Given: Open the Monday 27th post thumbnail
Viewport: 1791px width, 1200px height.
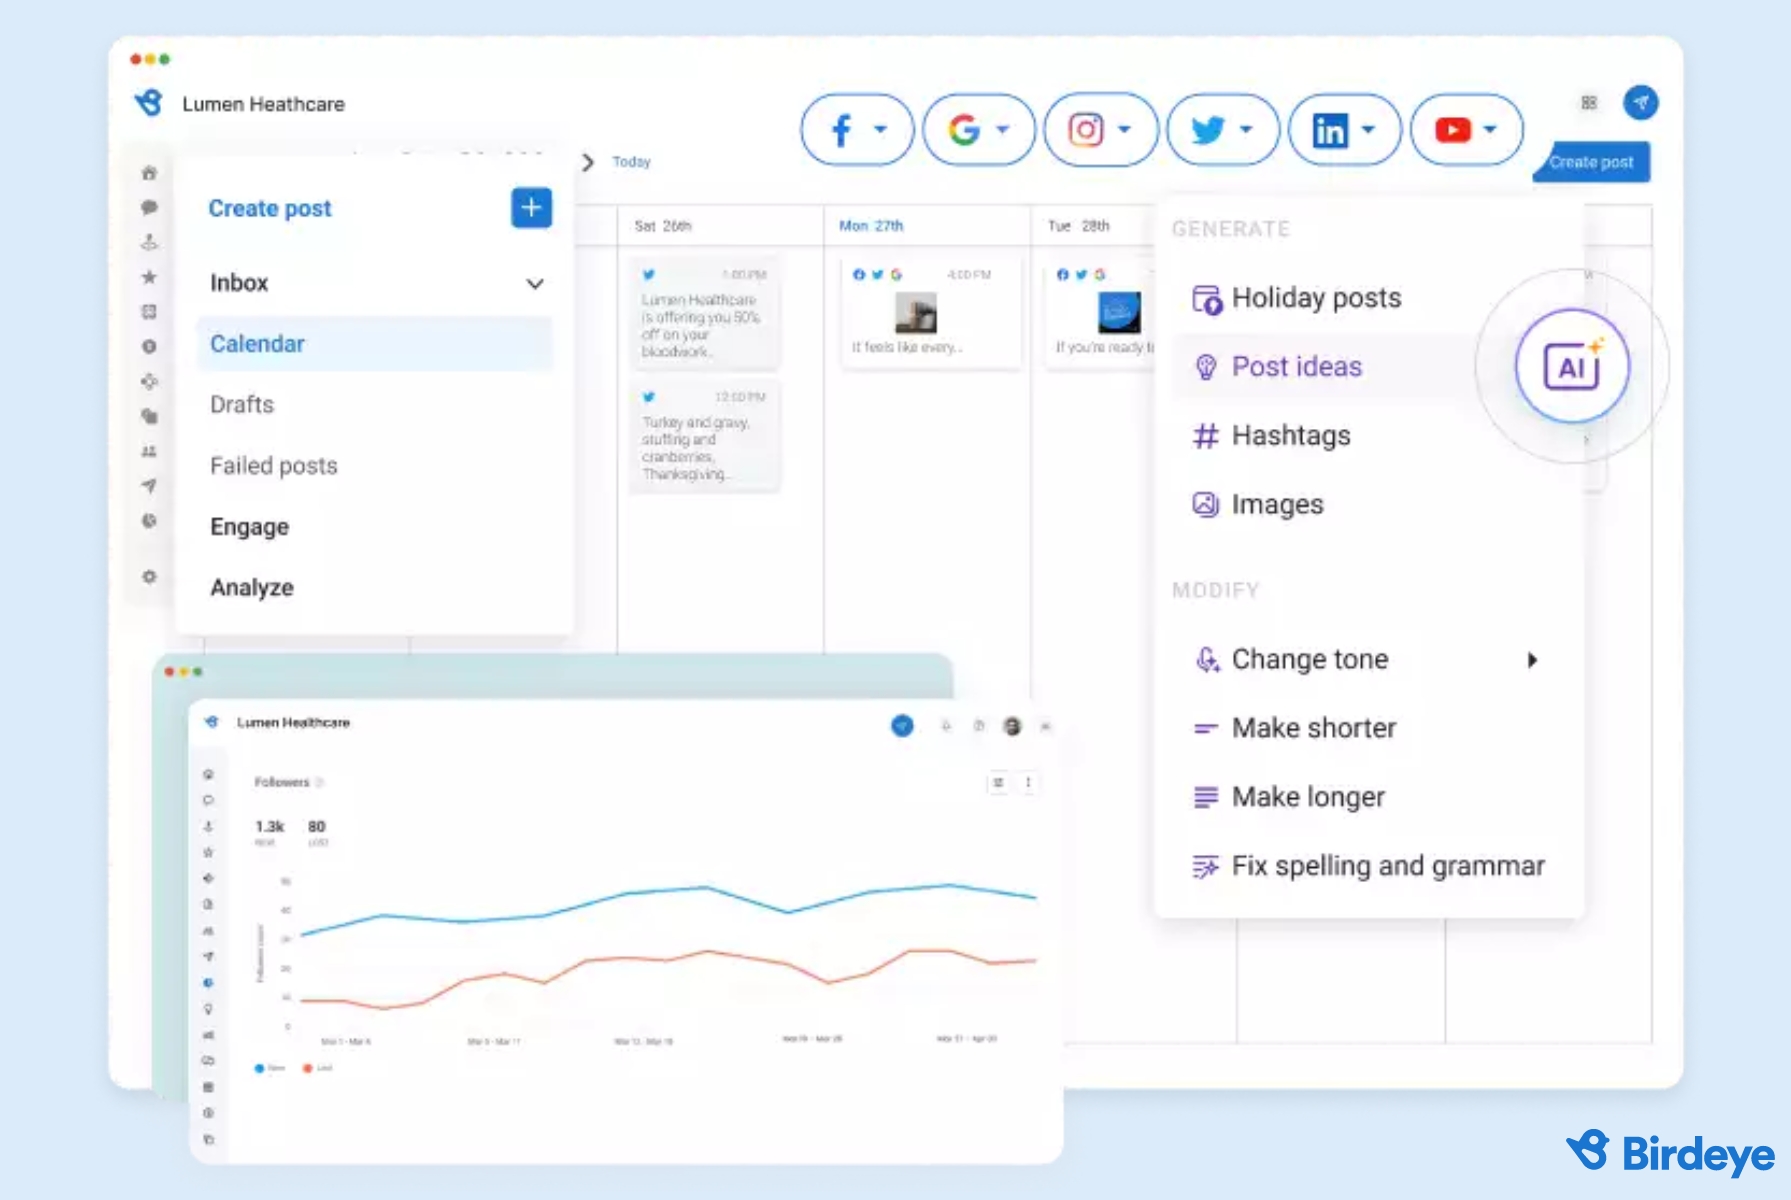Looking at the screenshot, I should 916,314.
